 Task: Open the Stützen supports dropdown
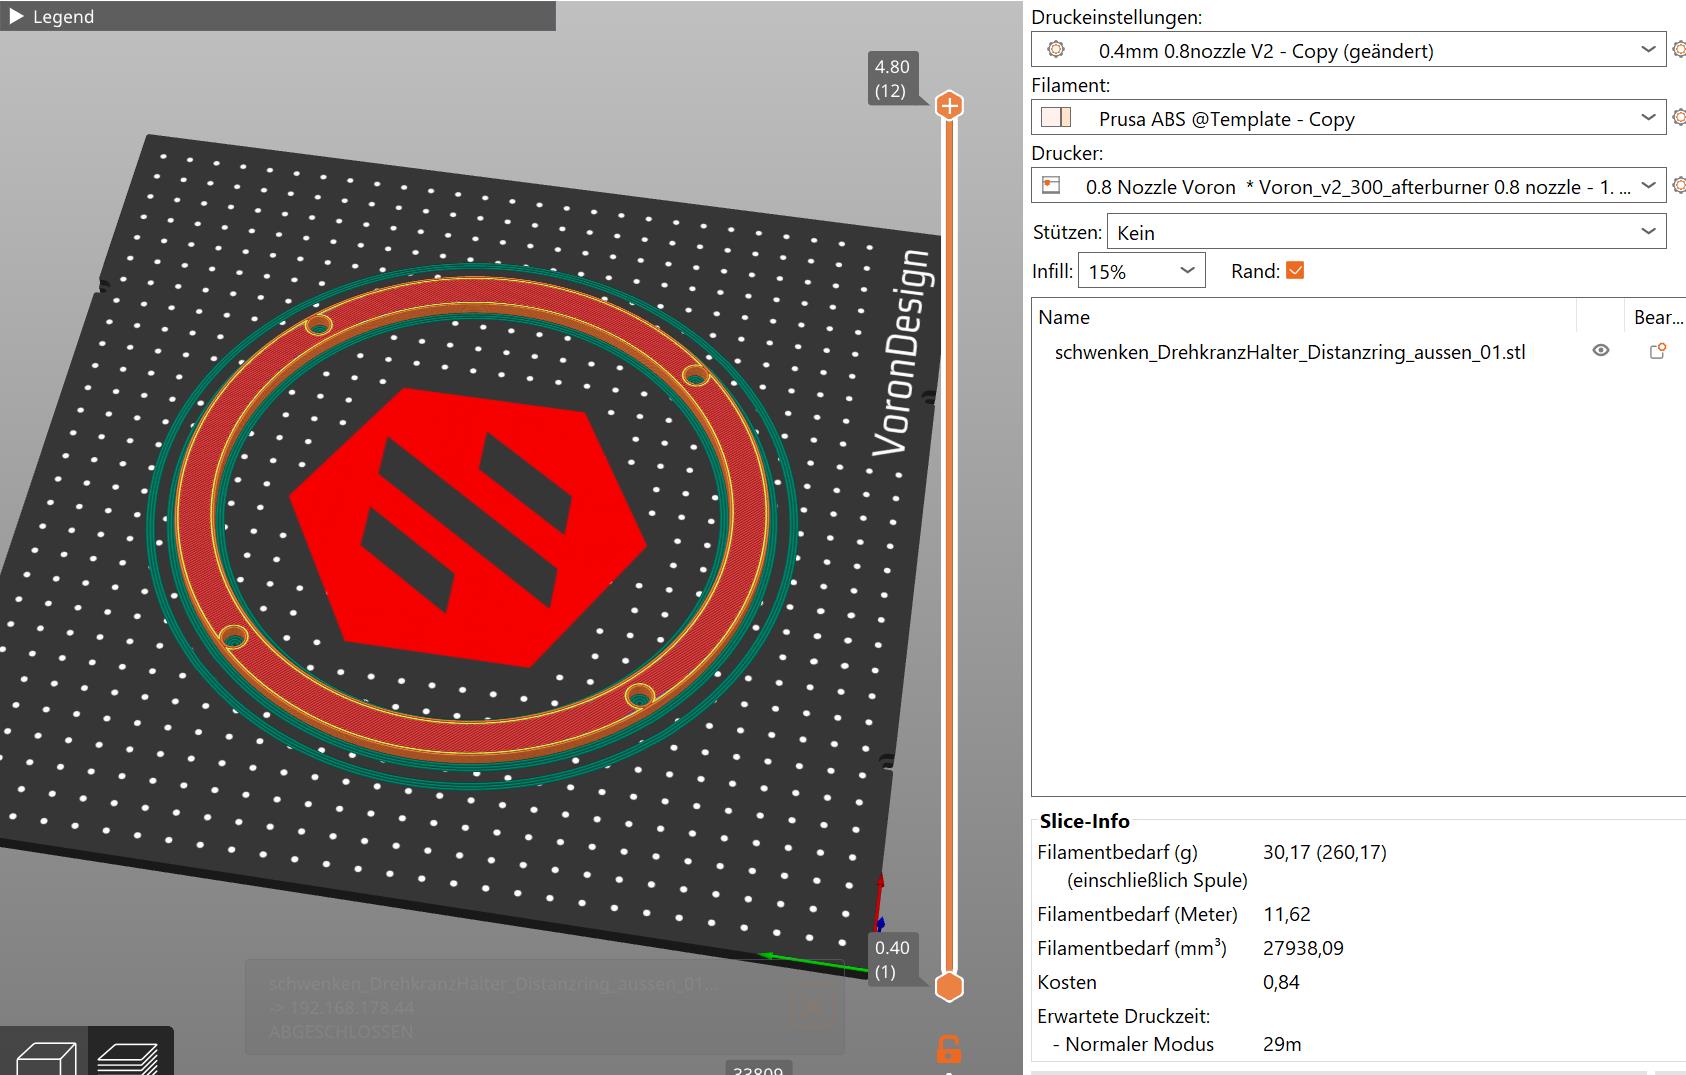pyautogui.click(x=1386, y=232)
